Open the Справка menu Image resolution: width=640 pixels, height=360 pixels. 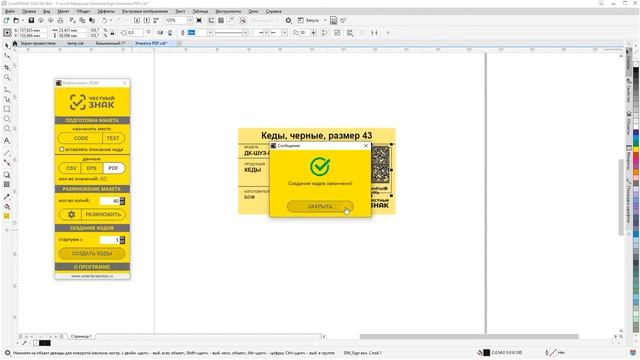tap(273, 11)
